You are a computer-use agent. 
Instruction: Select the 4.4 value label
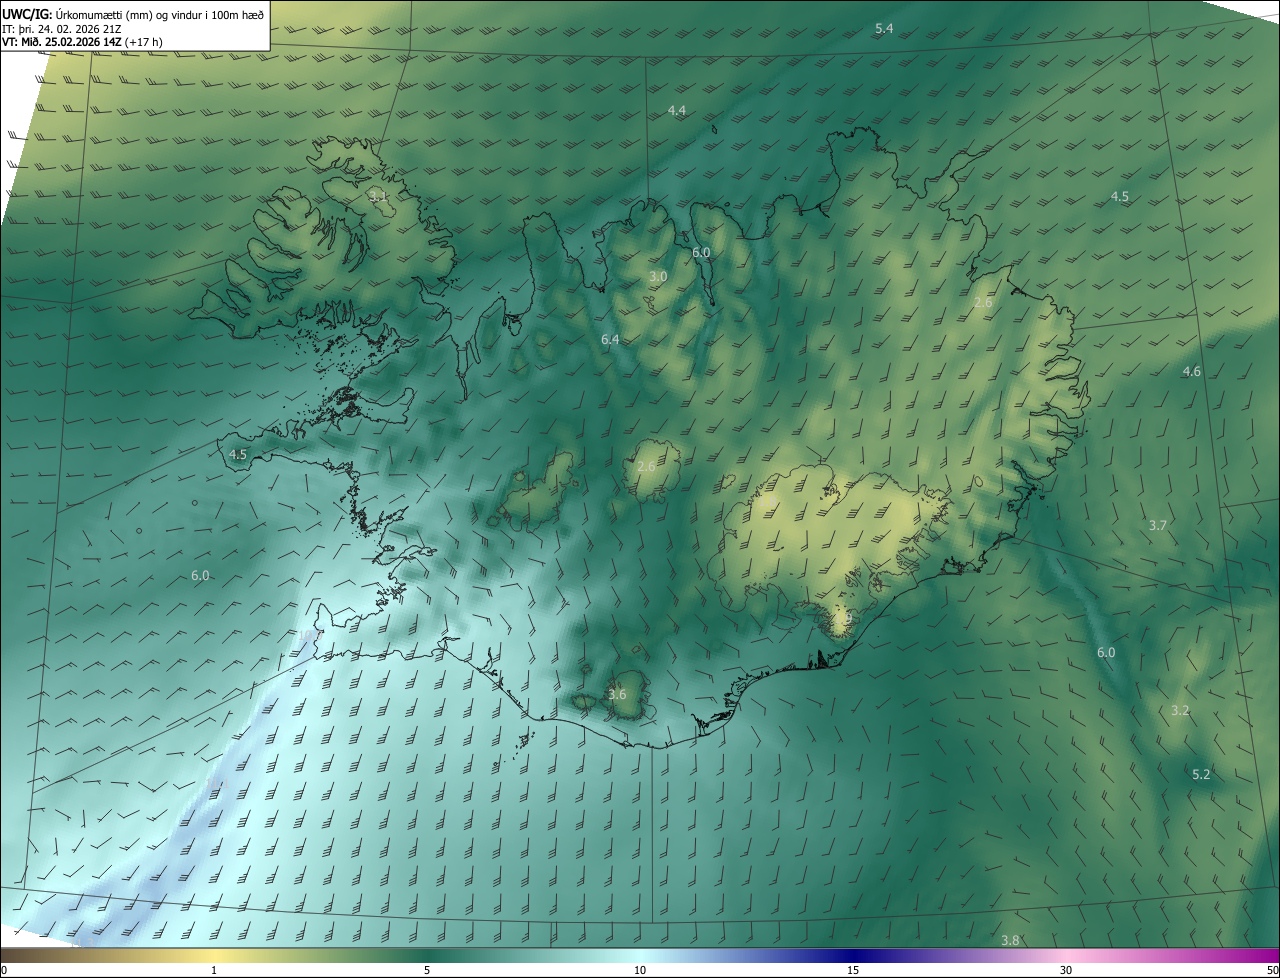[x=677, y=110]
